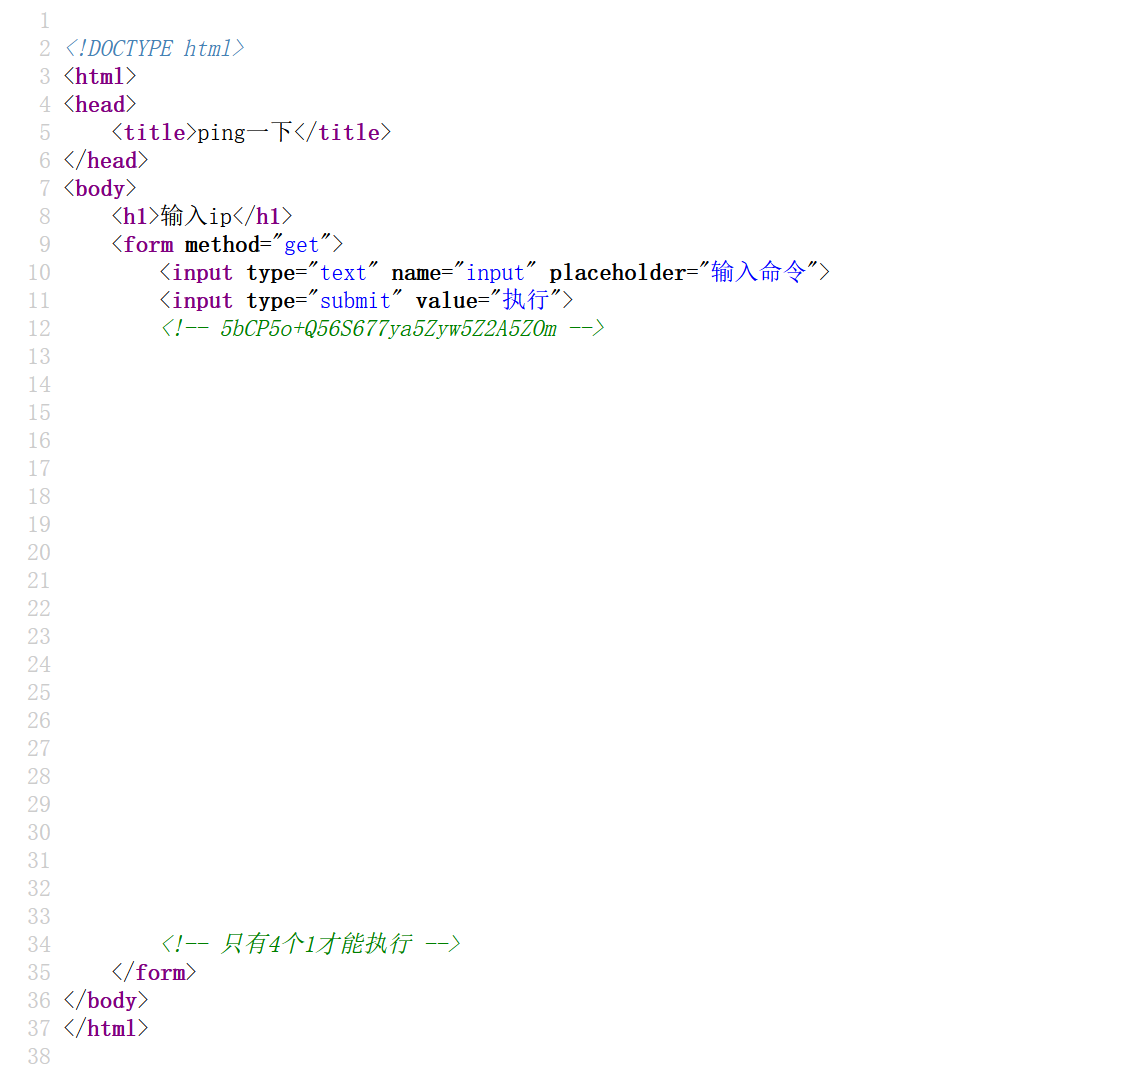Click the form method value "get"

coord(301,245)
